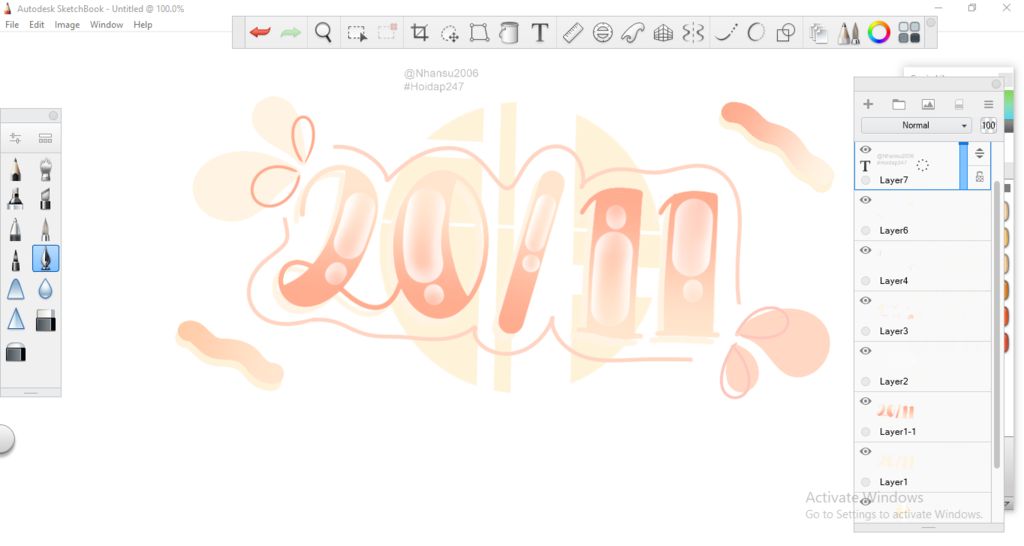Screen dimensions: 1024x546
Task: Open the Window menu
Action: point(106,25)
